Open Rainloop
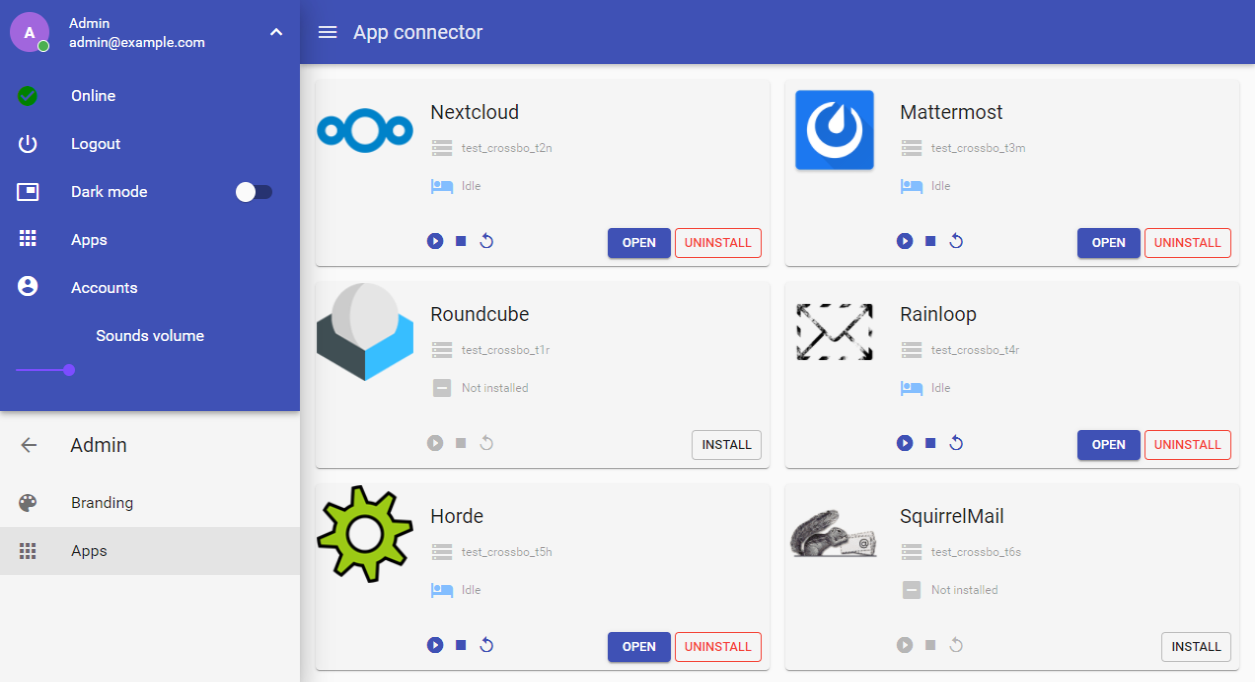This screenshot has width=1255, height=682. 1108,445
